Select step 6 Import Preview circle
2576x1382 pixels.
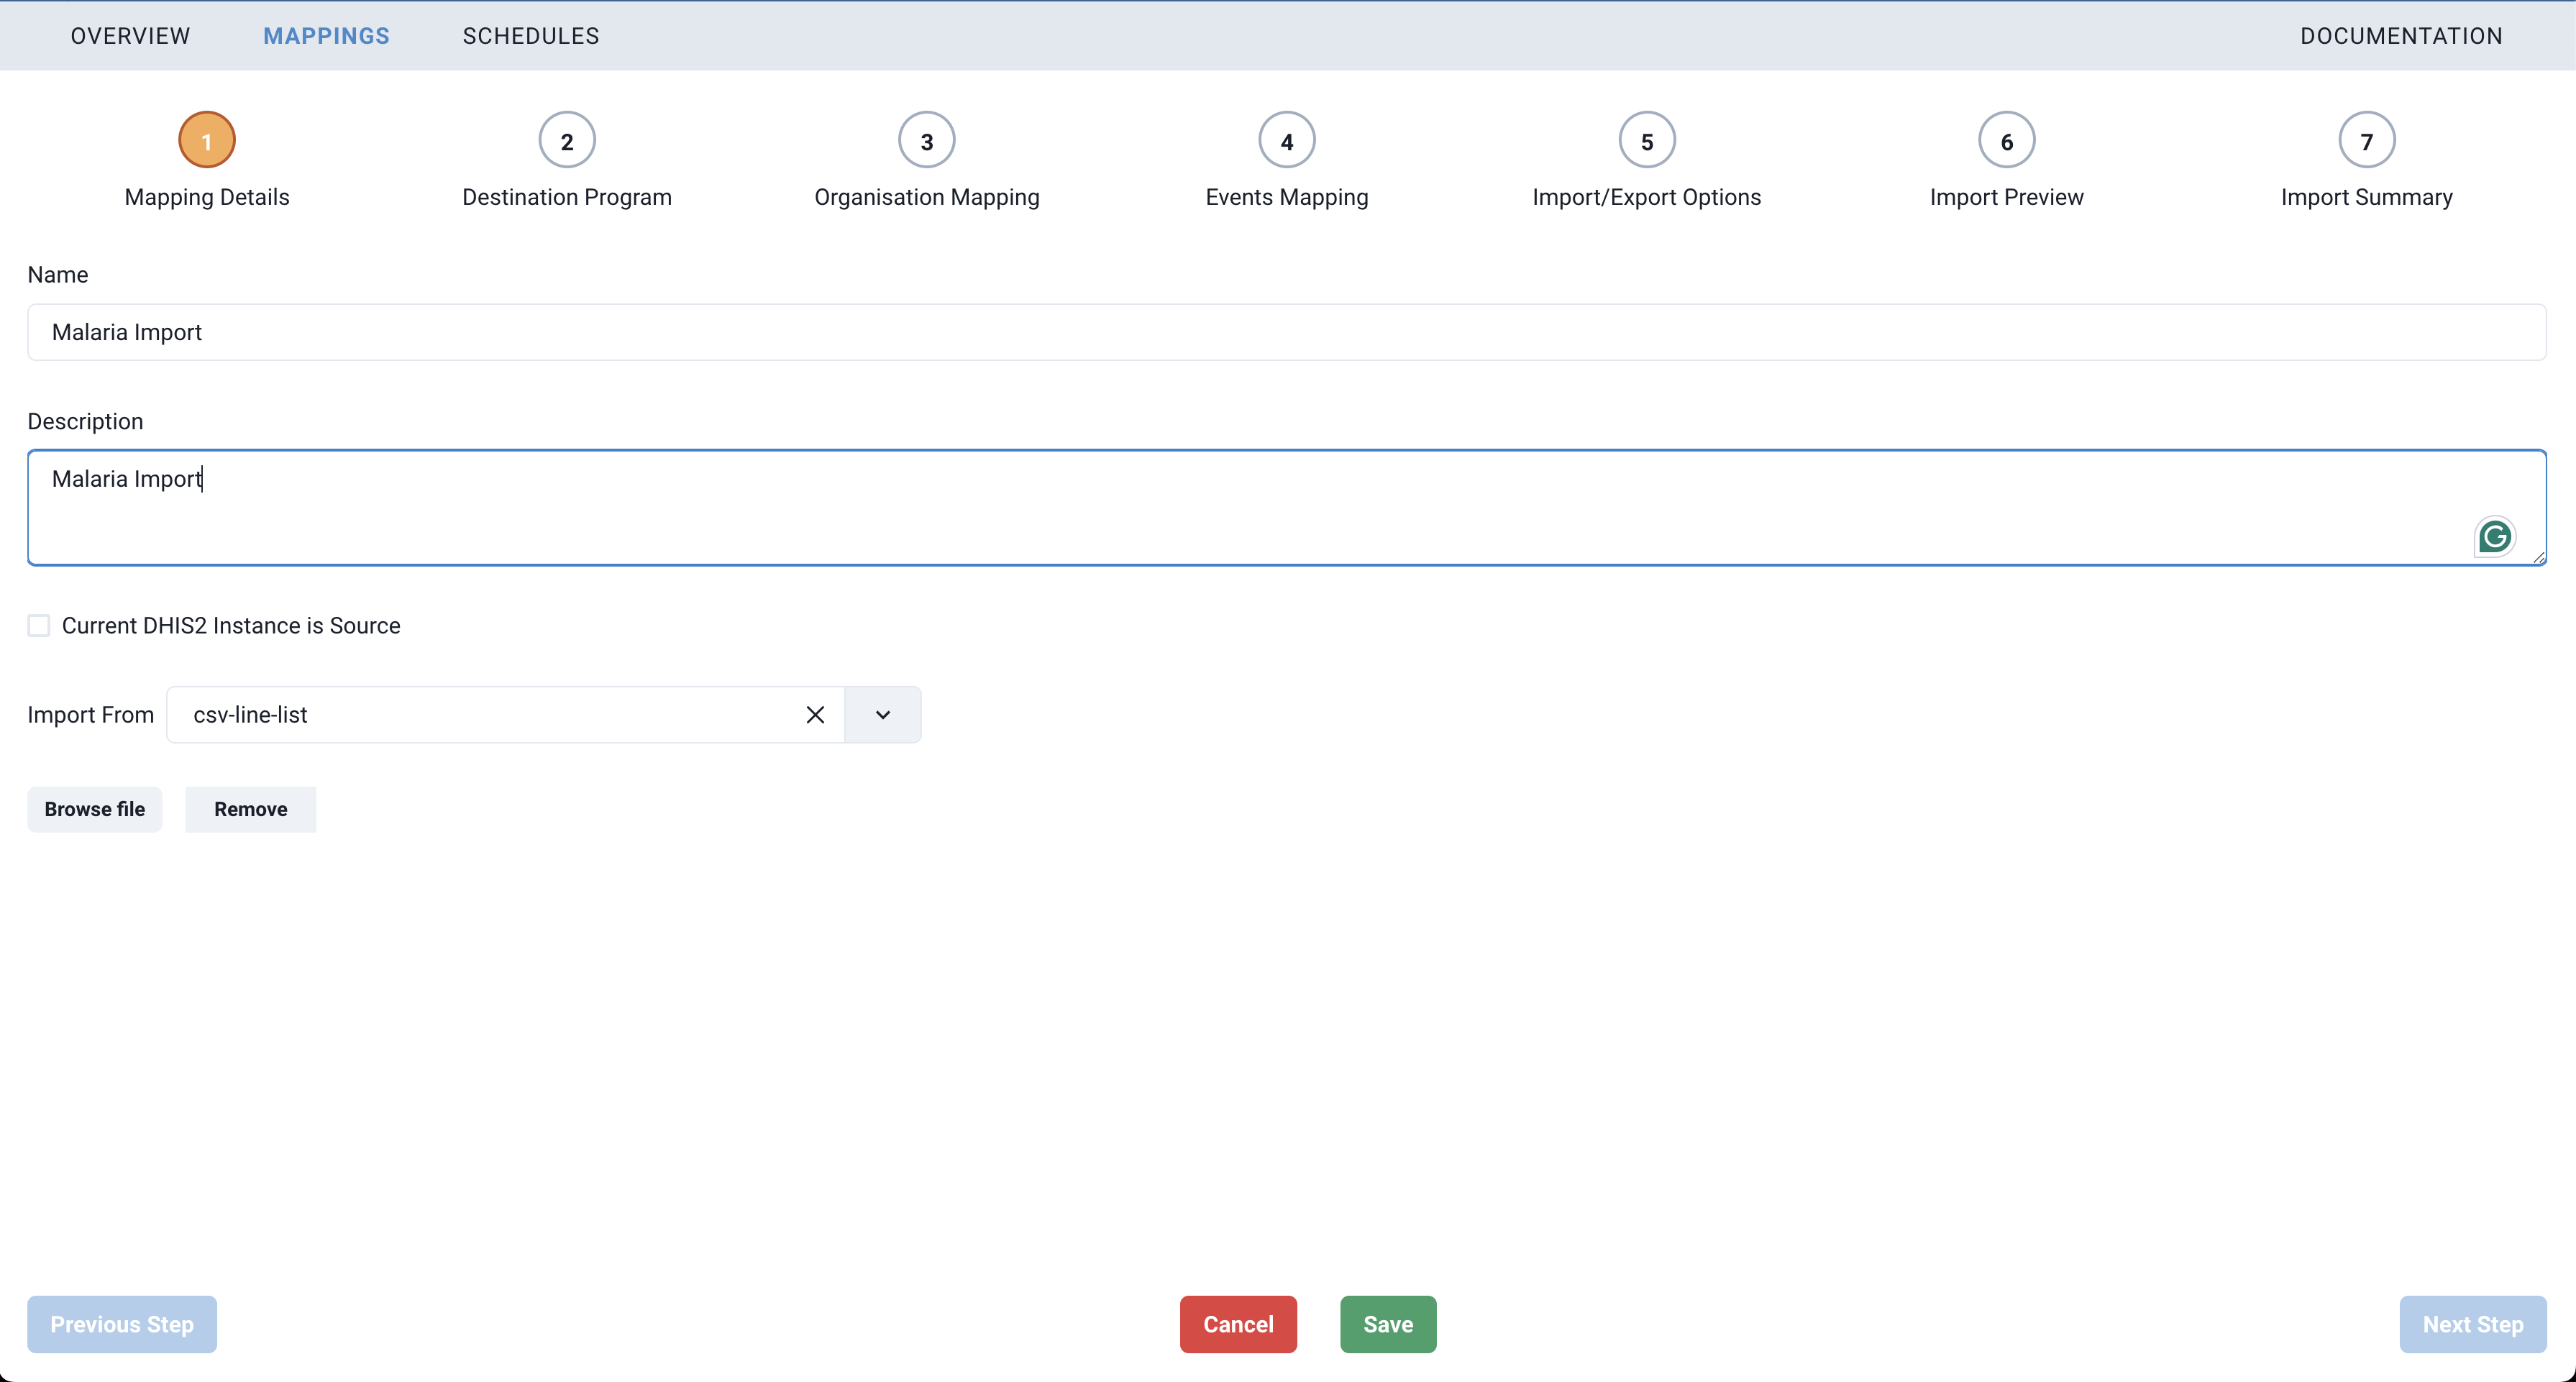pyautogui.click(x=2007, y=140)
